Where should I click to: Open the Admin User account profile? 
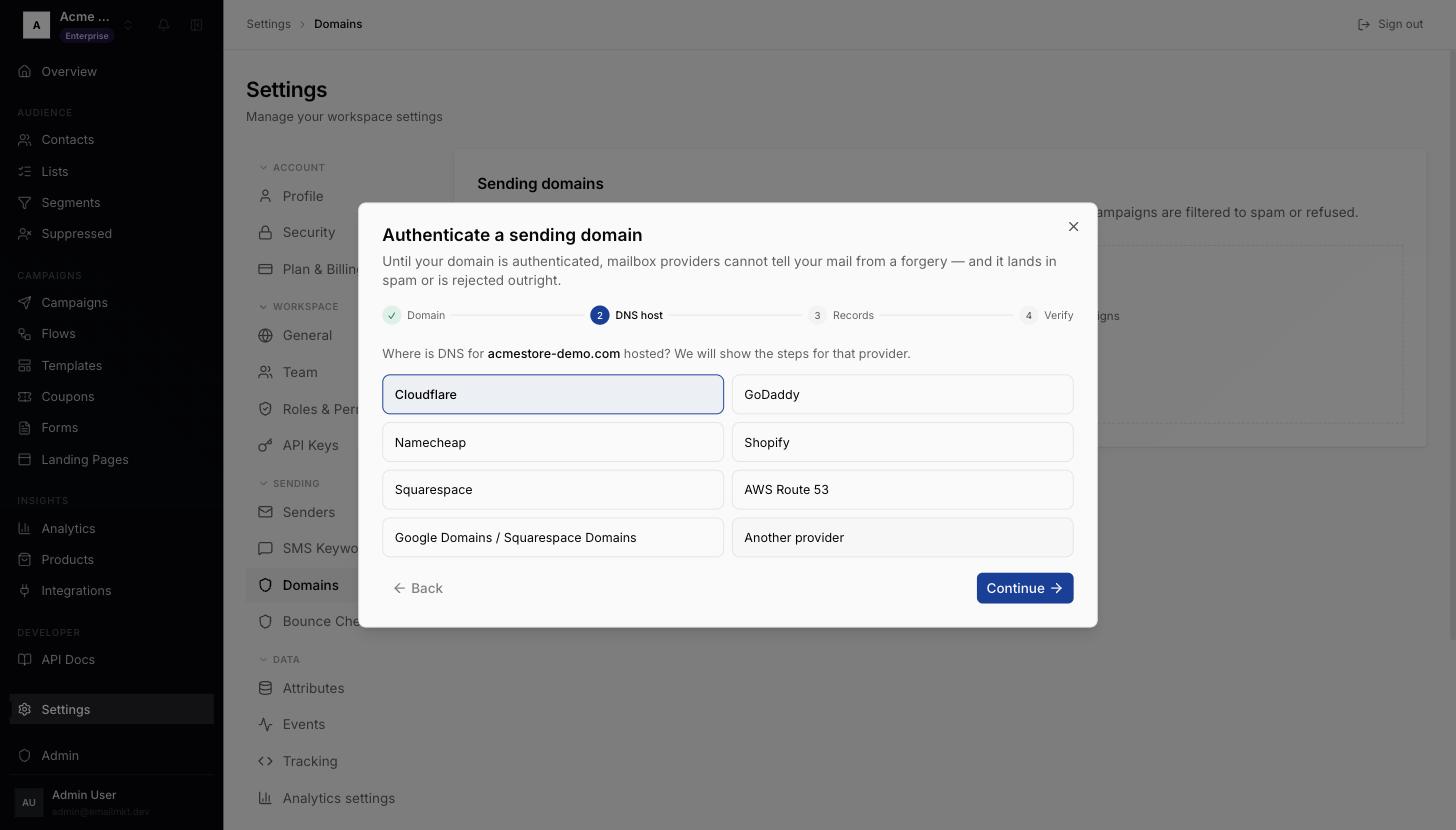point(112,802)
